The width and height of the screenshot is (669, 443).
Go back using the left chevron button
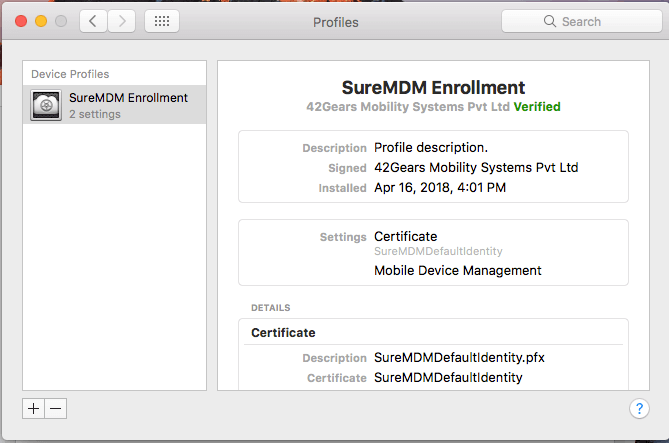[x=93, y=21]
